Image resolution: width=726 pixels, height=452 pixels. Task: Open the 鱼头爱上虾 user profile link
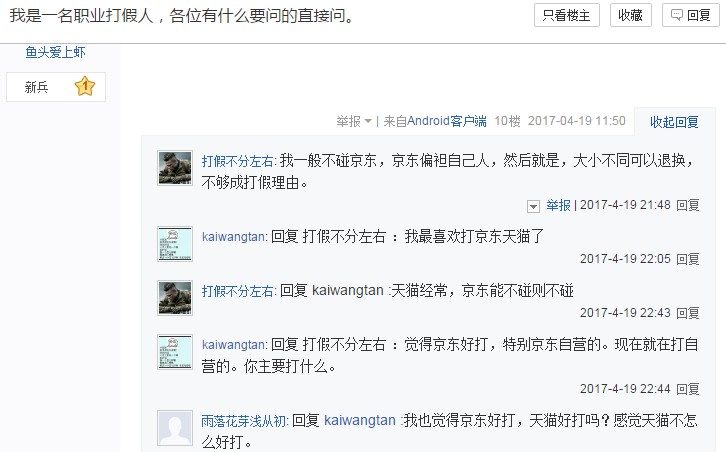[56, 52]
